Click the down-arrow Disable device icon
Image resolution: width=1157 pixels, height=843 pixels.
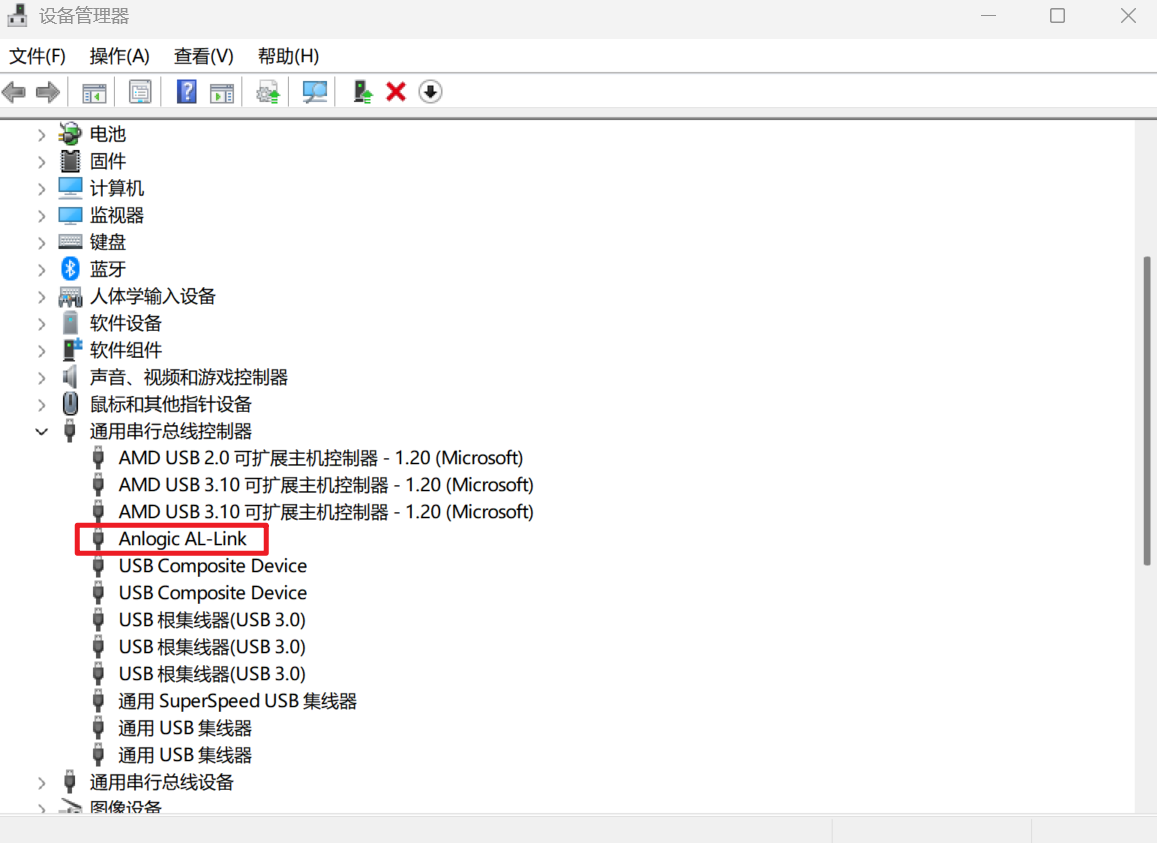point(430,92)
